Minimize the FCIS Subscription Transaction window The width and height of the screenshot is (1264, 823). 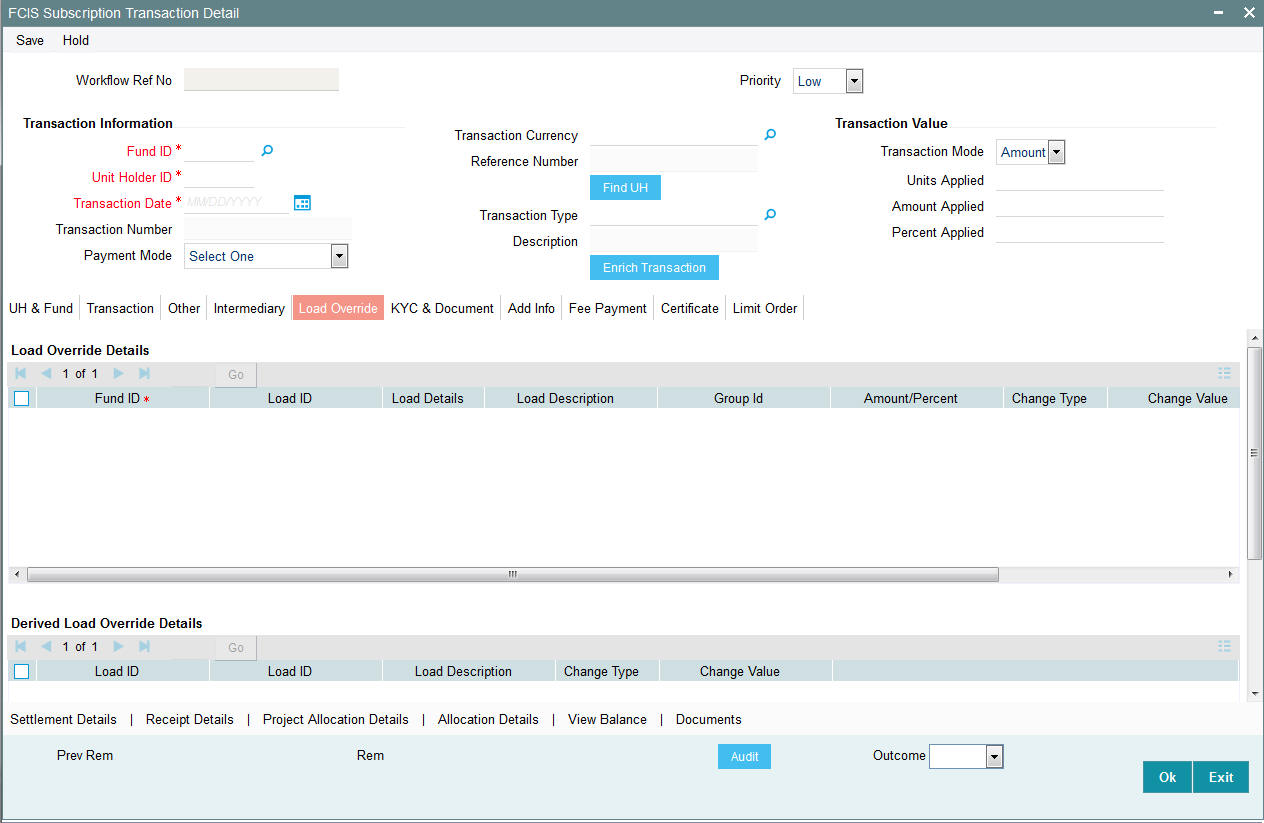click(x=1219, y=13)
